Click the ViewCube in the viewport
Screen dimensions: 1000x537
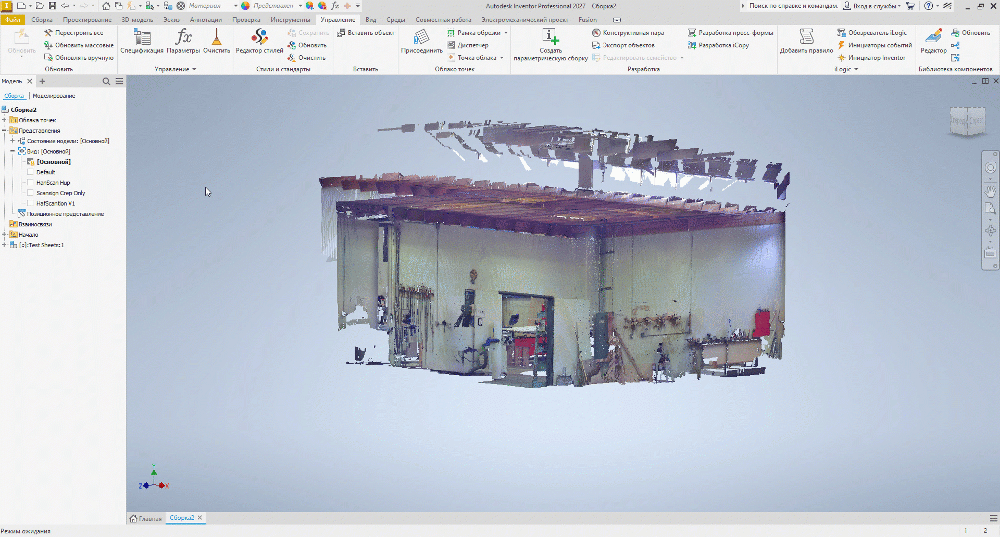point(967,120)
